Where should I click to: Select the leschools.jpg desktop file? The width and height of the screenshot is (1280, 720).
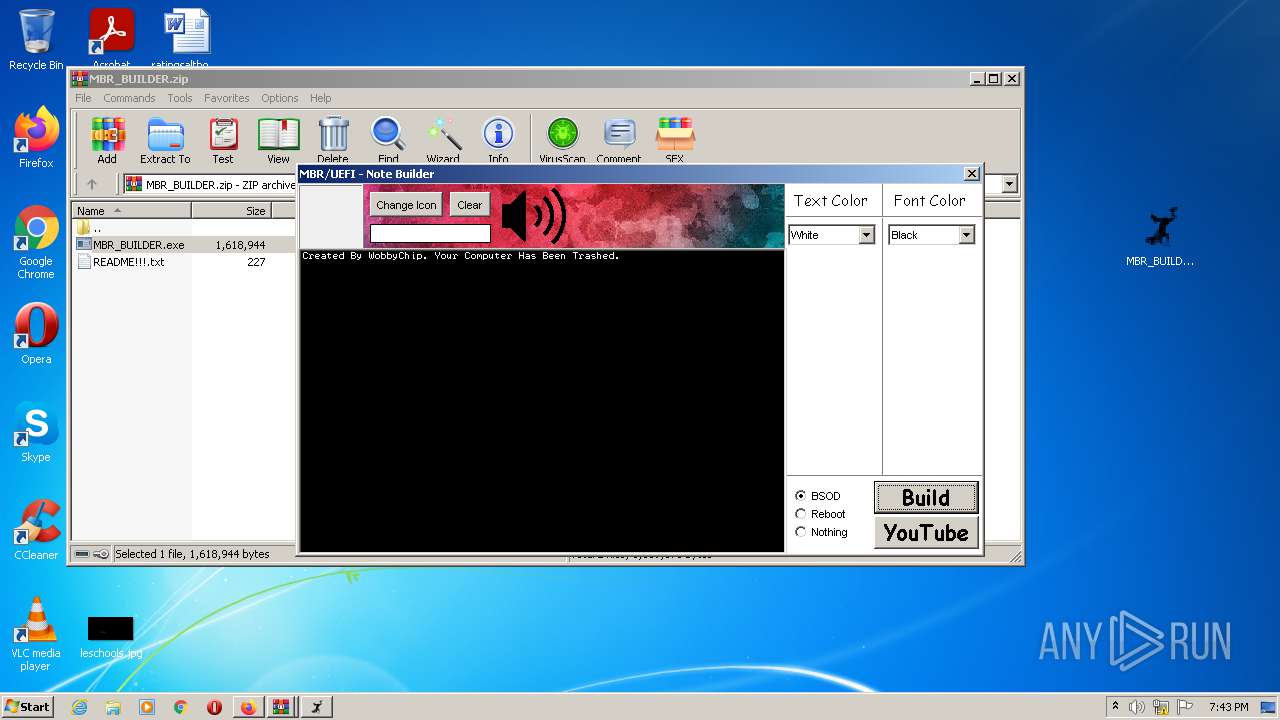[x=111, y=636]
